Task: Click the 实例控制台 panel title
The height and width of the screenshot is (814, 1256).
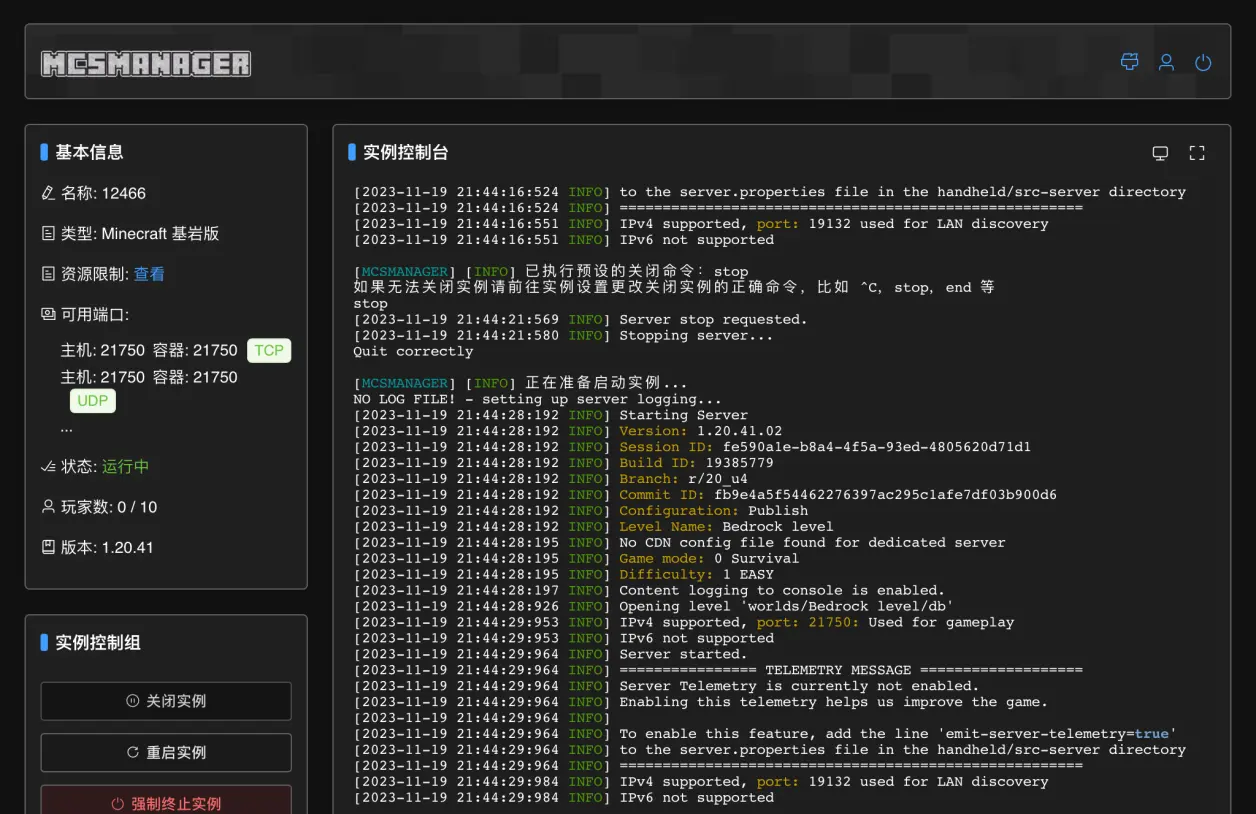Action: [x=405, y=152]
